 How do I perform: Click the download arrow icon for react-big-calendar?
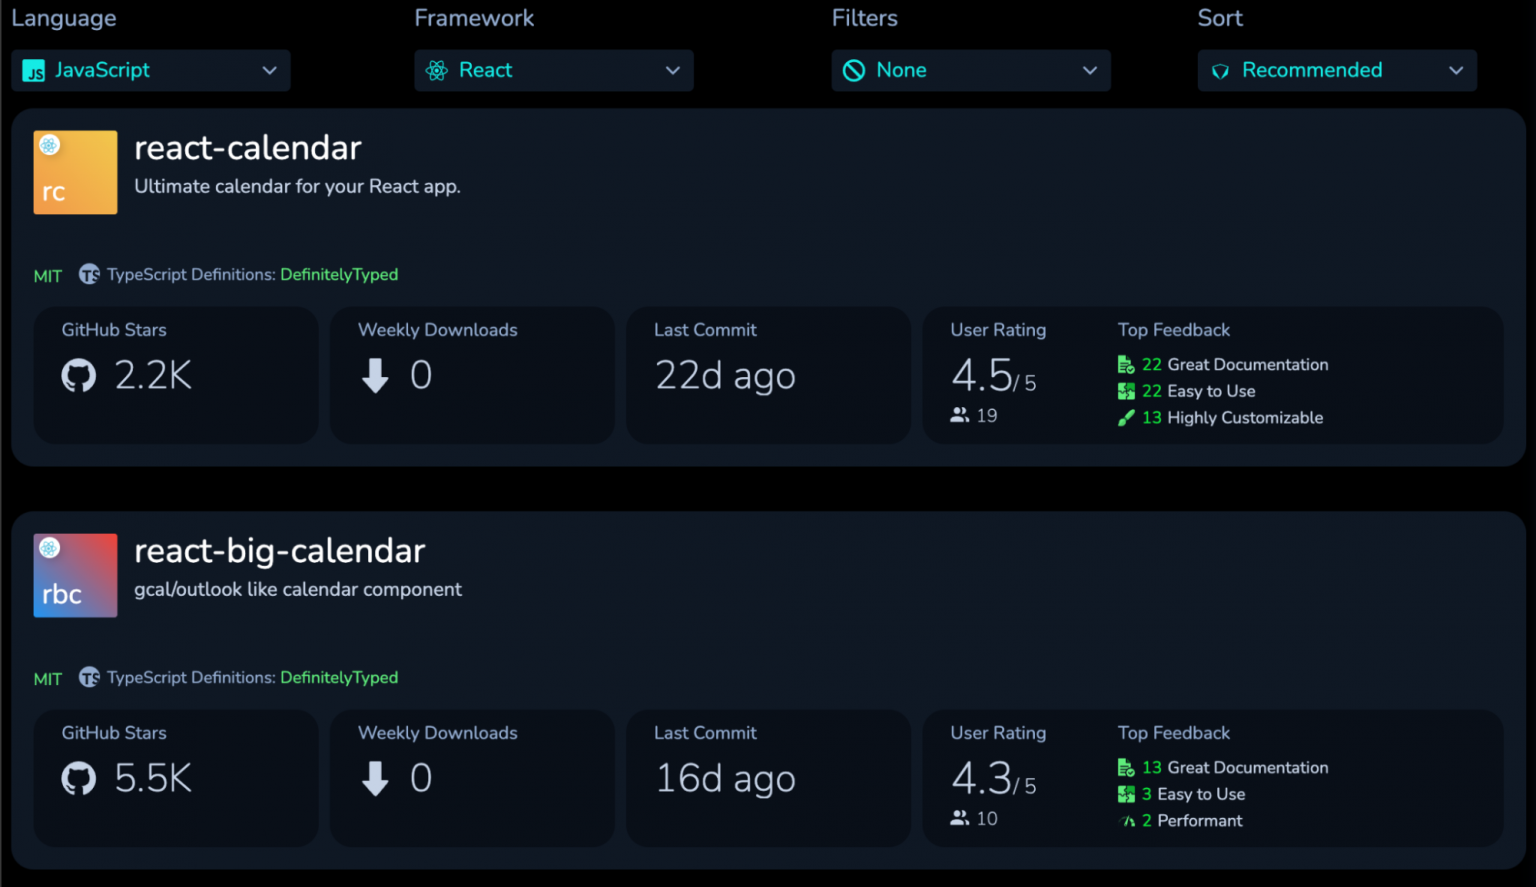click(375, 779)
